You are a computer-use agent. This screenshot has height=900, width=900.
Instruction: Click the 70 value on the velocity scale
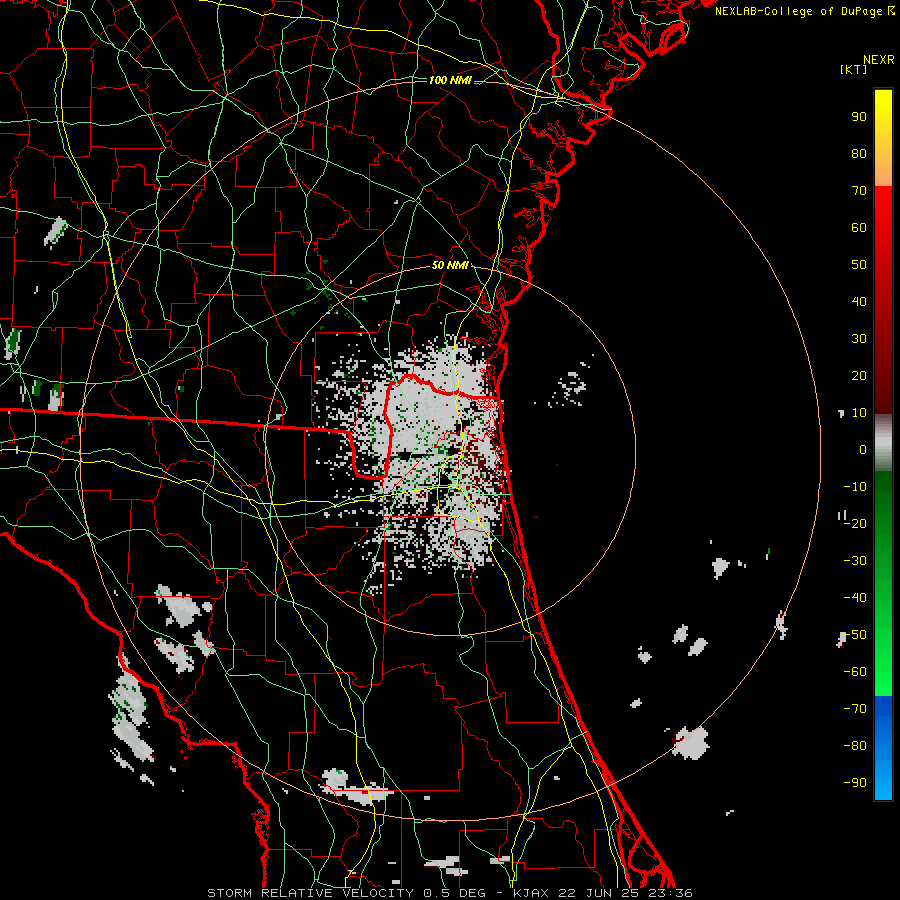point(859,191)
